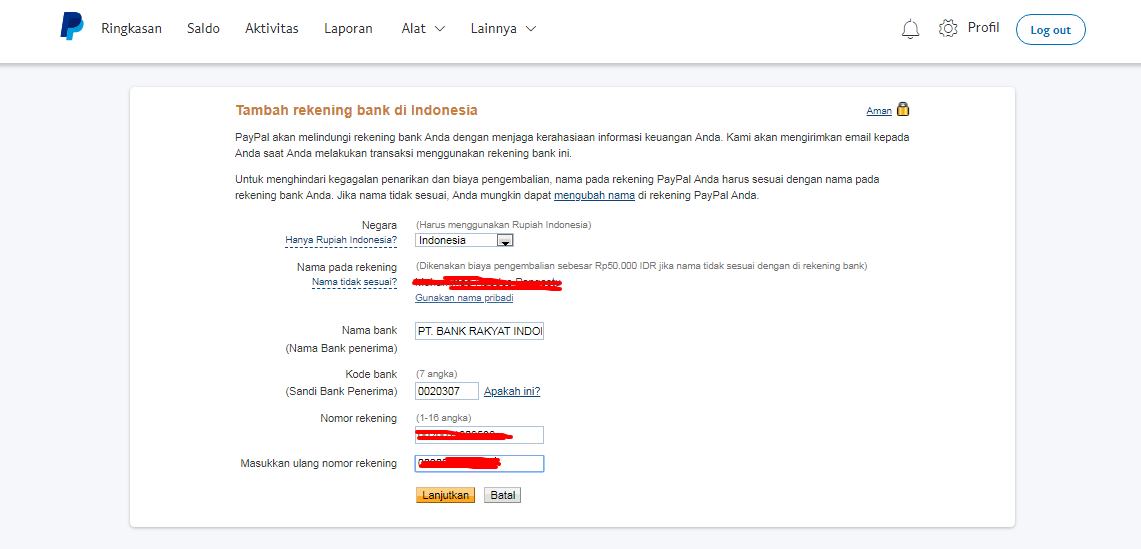Click the '(Sandi Bank Penerima)' label

tap(341, 392)
